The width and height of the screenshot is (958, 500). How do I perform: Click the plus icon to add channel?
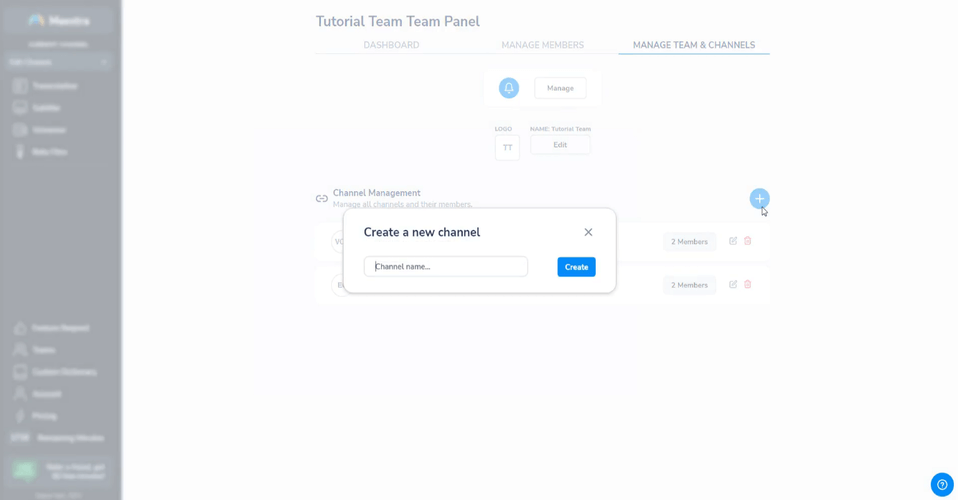[759, 199]
